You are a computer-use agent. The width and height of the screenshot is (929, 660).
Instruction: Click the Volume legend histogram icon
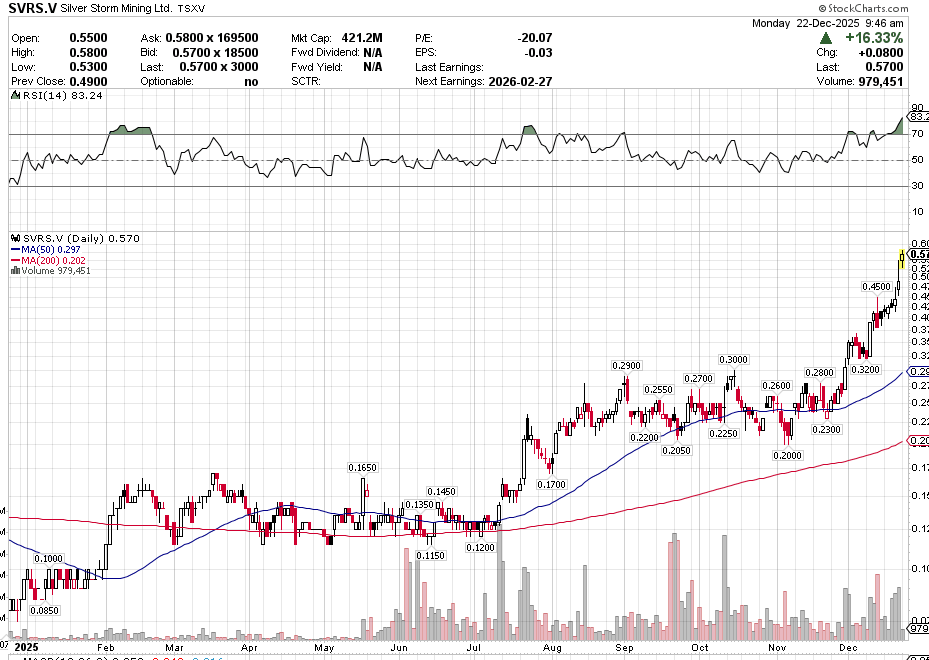tap(14, 271)
